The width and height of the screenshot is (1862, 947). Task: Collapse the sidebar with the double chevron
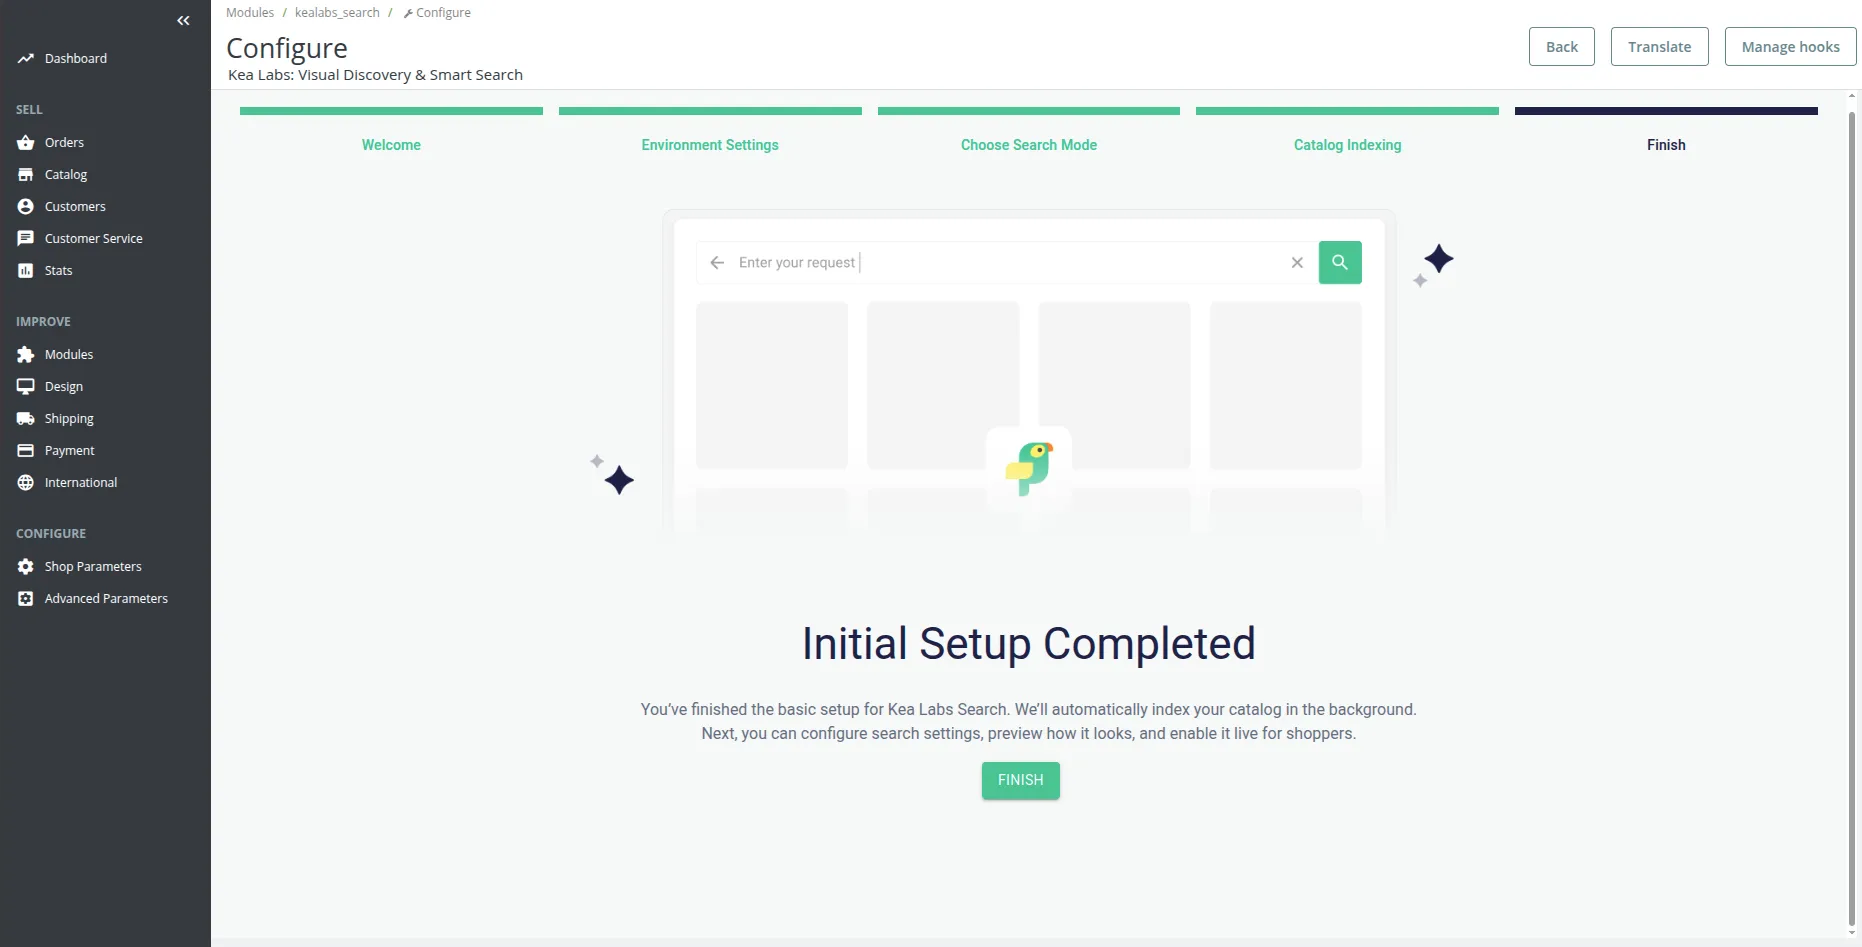[183, 21]
